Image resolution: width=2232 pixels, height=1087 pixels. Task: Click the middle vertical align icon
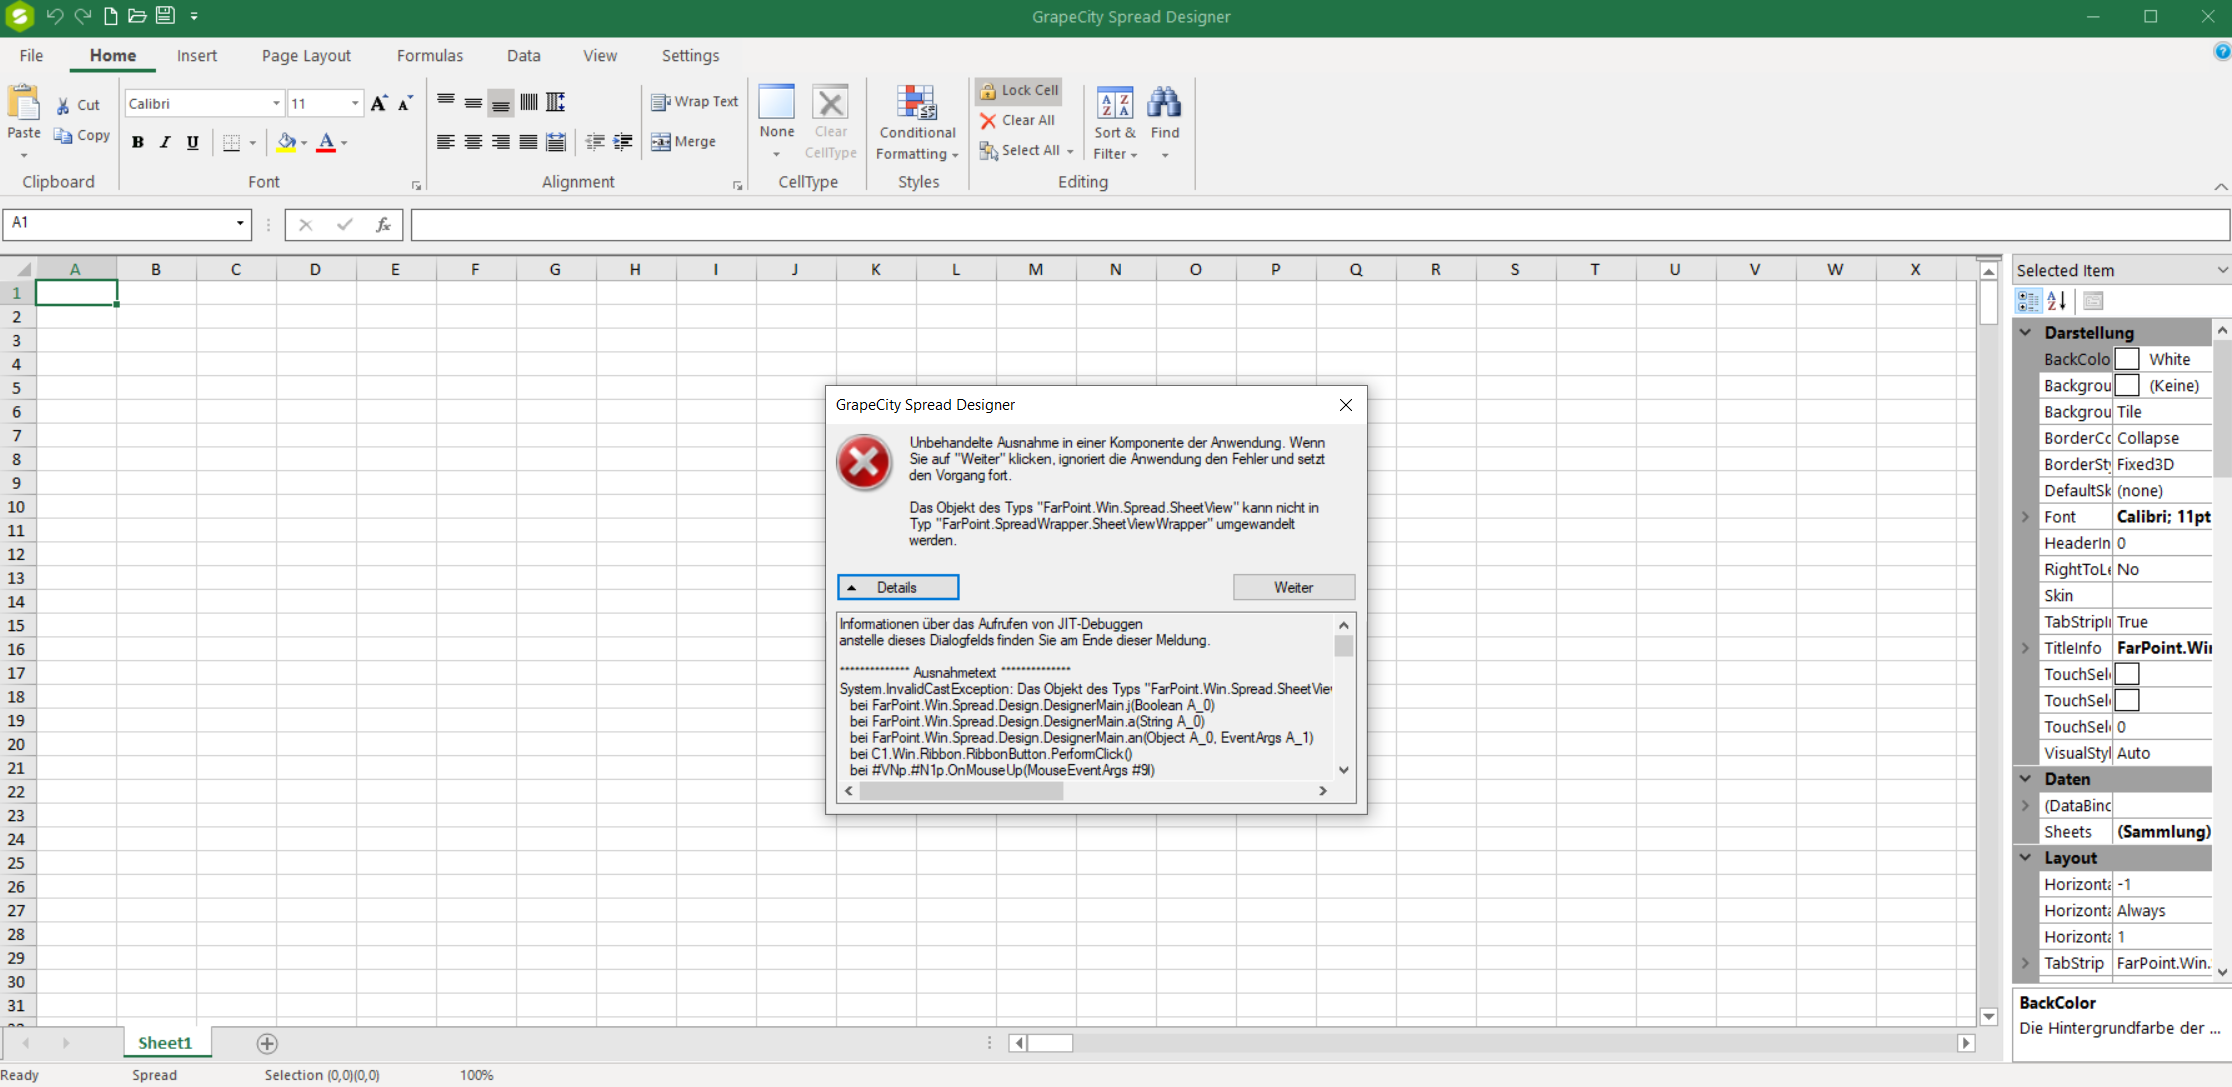(x=473, y=101)
